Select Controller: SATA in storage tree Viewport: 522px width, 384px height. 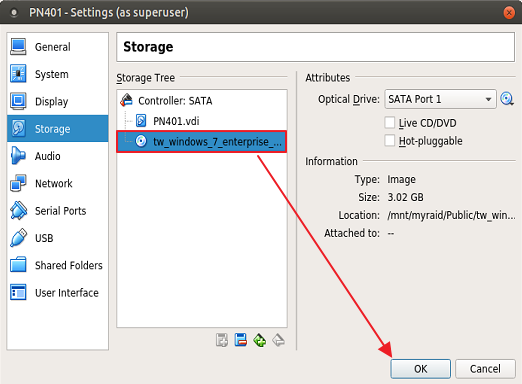175,101
